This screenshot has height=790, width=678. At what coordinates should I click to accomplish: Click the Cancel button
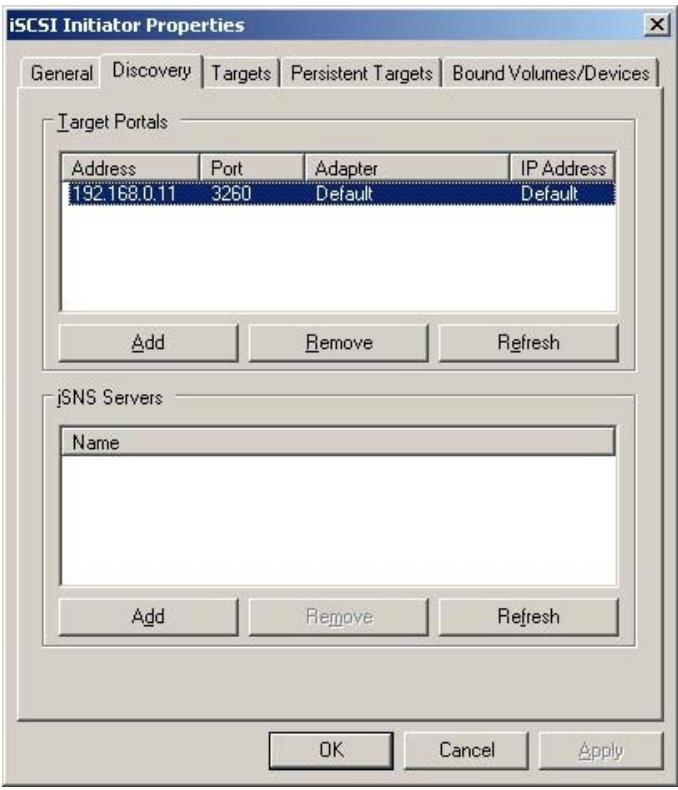[x=466, y=750]
